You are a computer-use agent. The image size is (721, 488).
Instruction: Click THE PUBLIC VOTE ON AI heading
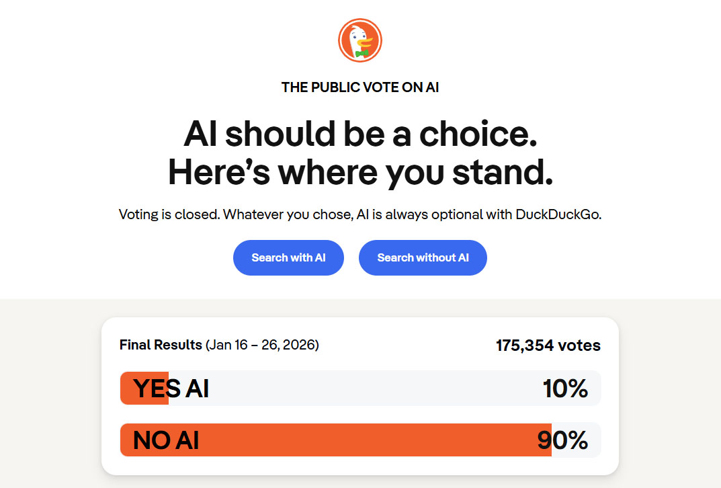pyautogui.click(x=360, y=87)
